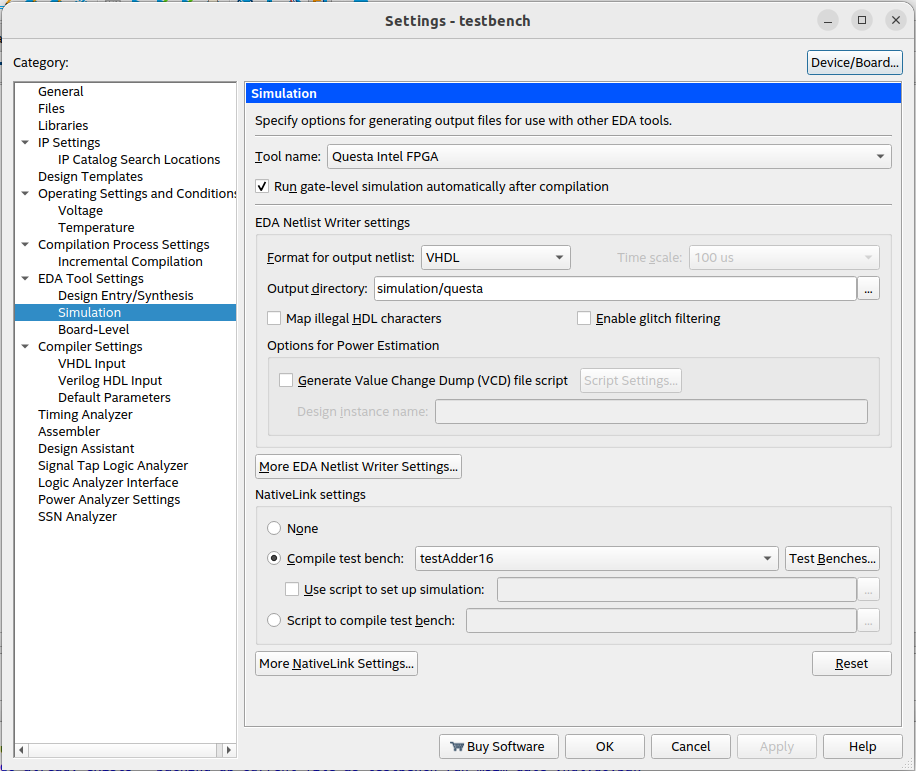Open More EDA Netlist Writer Settings
Screen dimensions: 916x771
(x=358, y=467)
